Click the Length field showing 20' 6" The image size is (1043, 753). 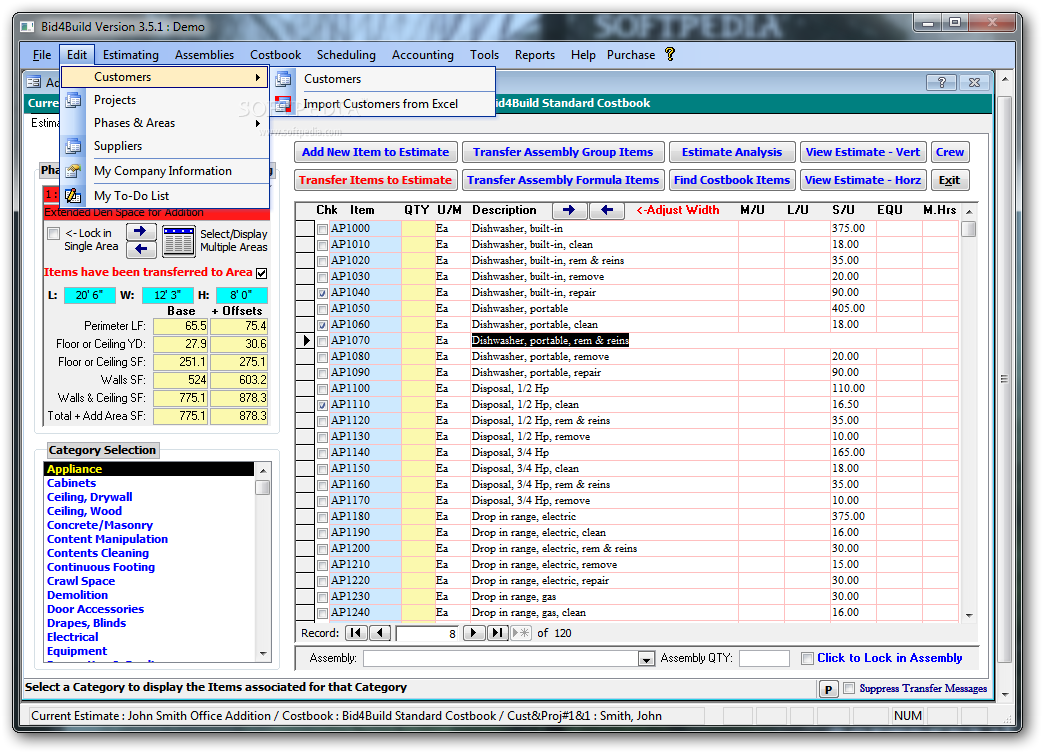[90, 295]
